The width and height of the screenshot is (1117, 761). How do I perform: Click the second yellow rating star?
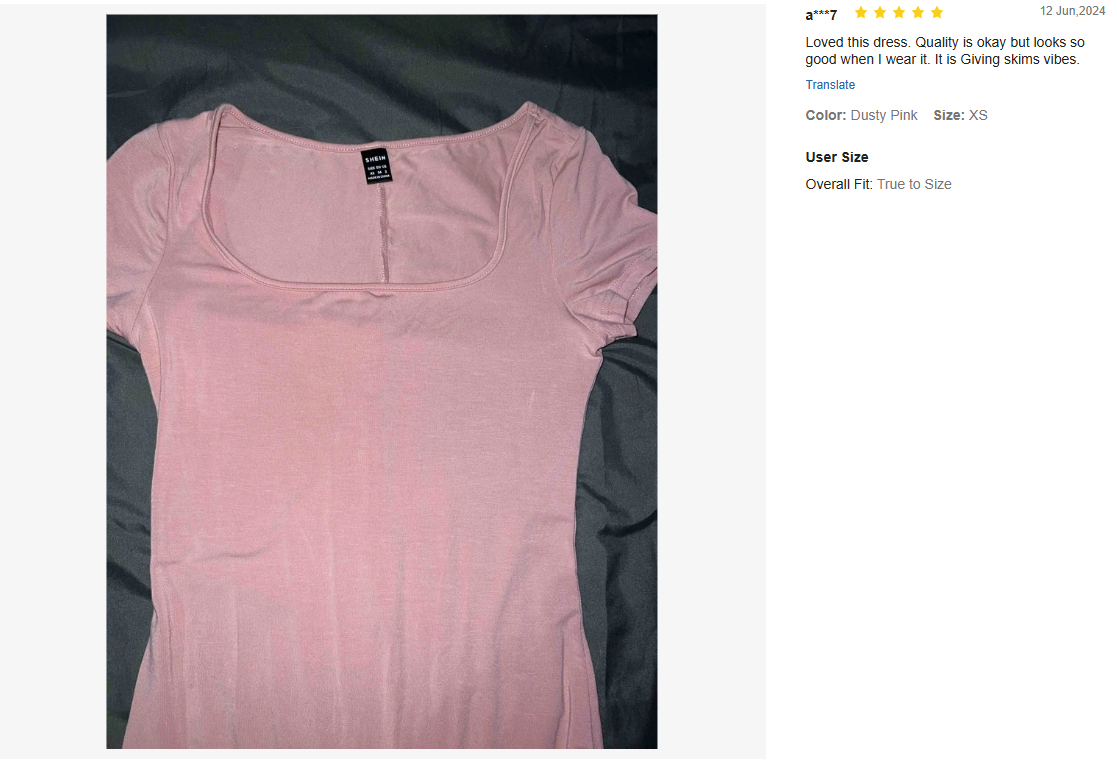pos(880,12)
